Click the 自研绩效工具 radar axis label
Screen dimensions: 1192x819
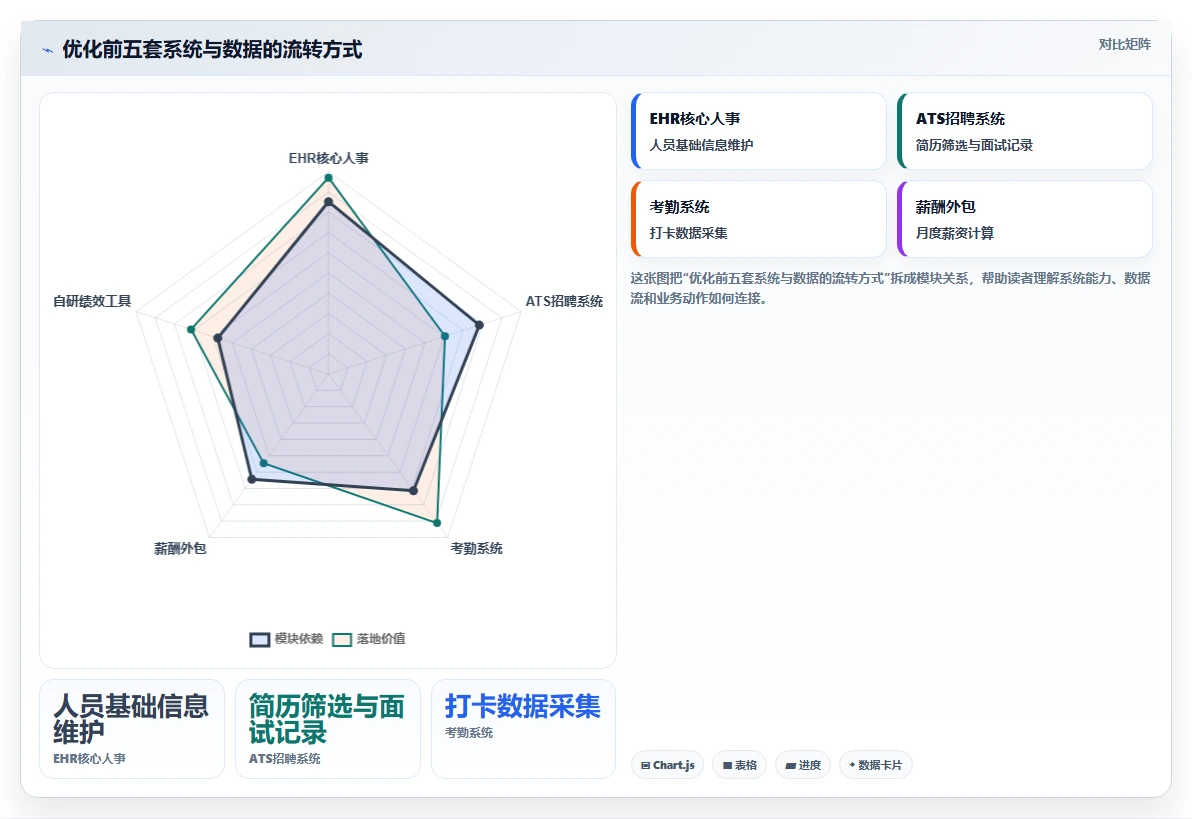[92, 301]
